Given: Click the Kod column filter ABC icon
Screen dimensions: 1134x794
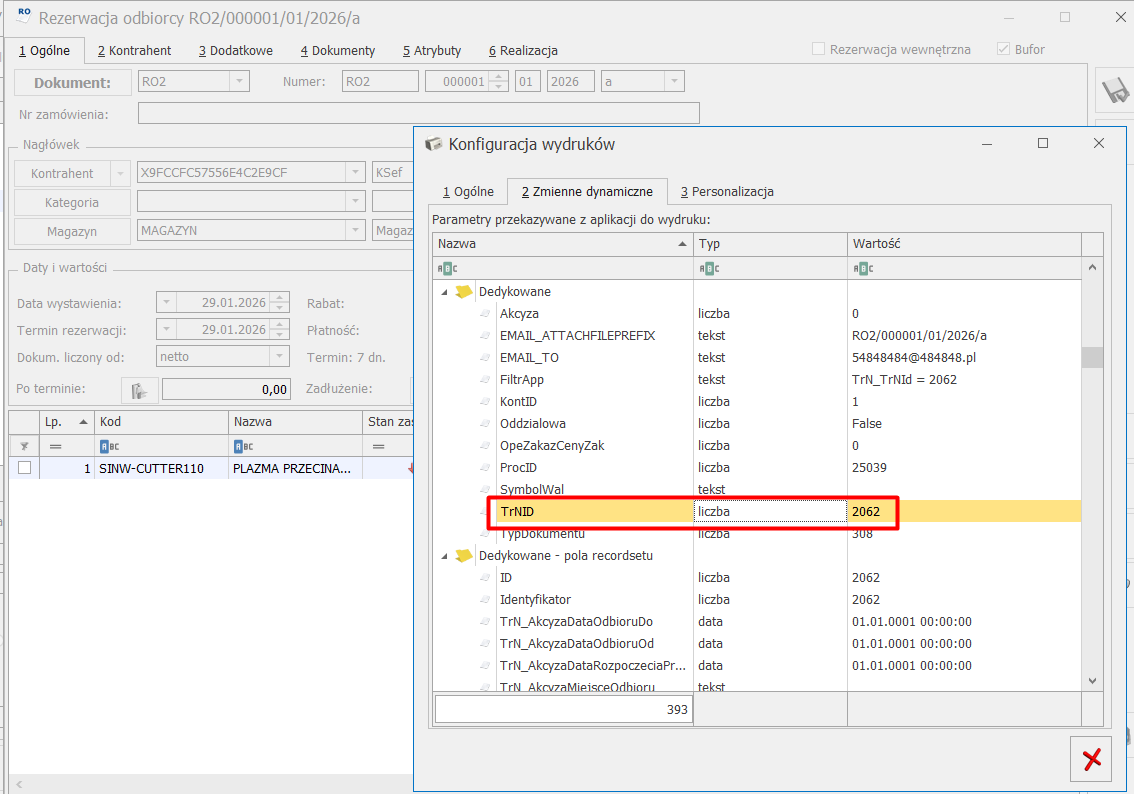Looking at the screenshot, I should (110, 446).
